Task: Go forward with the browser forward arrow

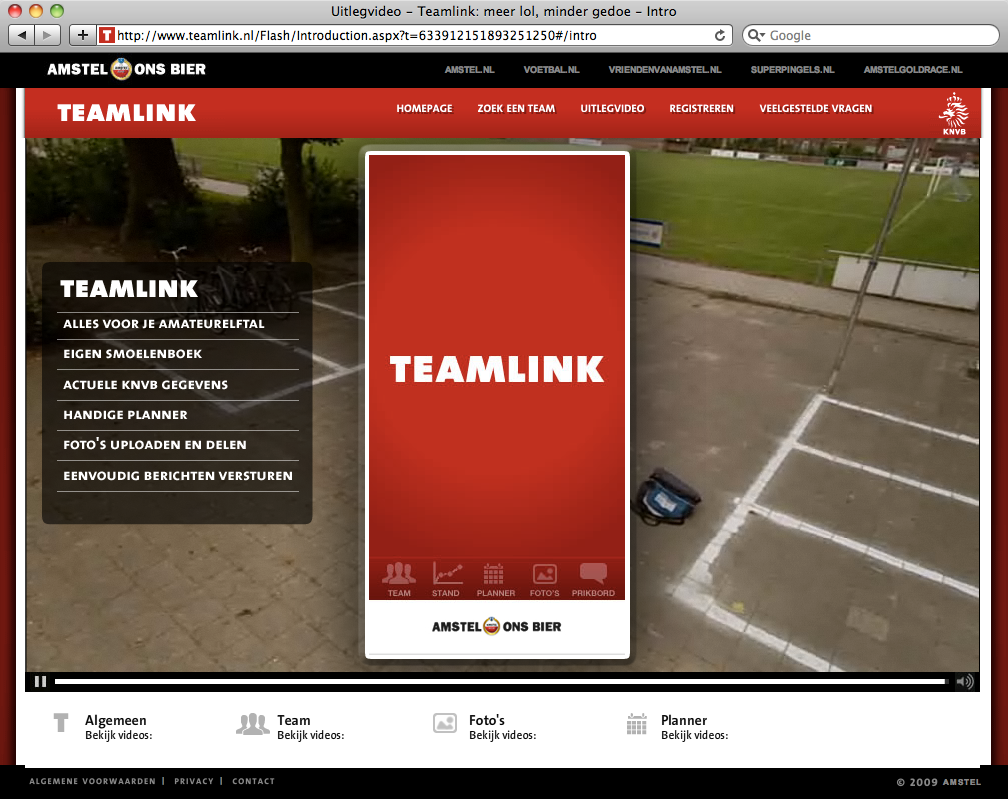Action: coord(47,35)
